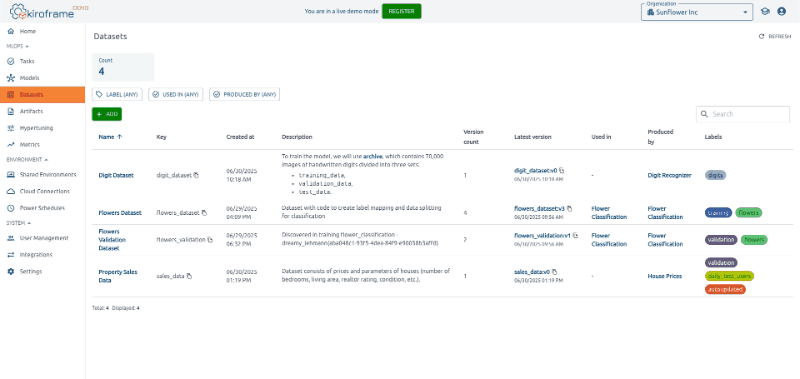
Task: Collapse the MLOPS sidebar section
Action: (18, 46)
